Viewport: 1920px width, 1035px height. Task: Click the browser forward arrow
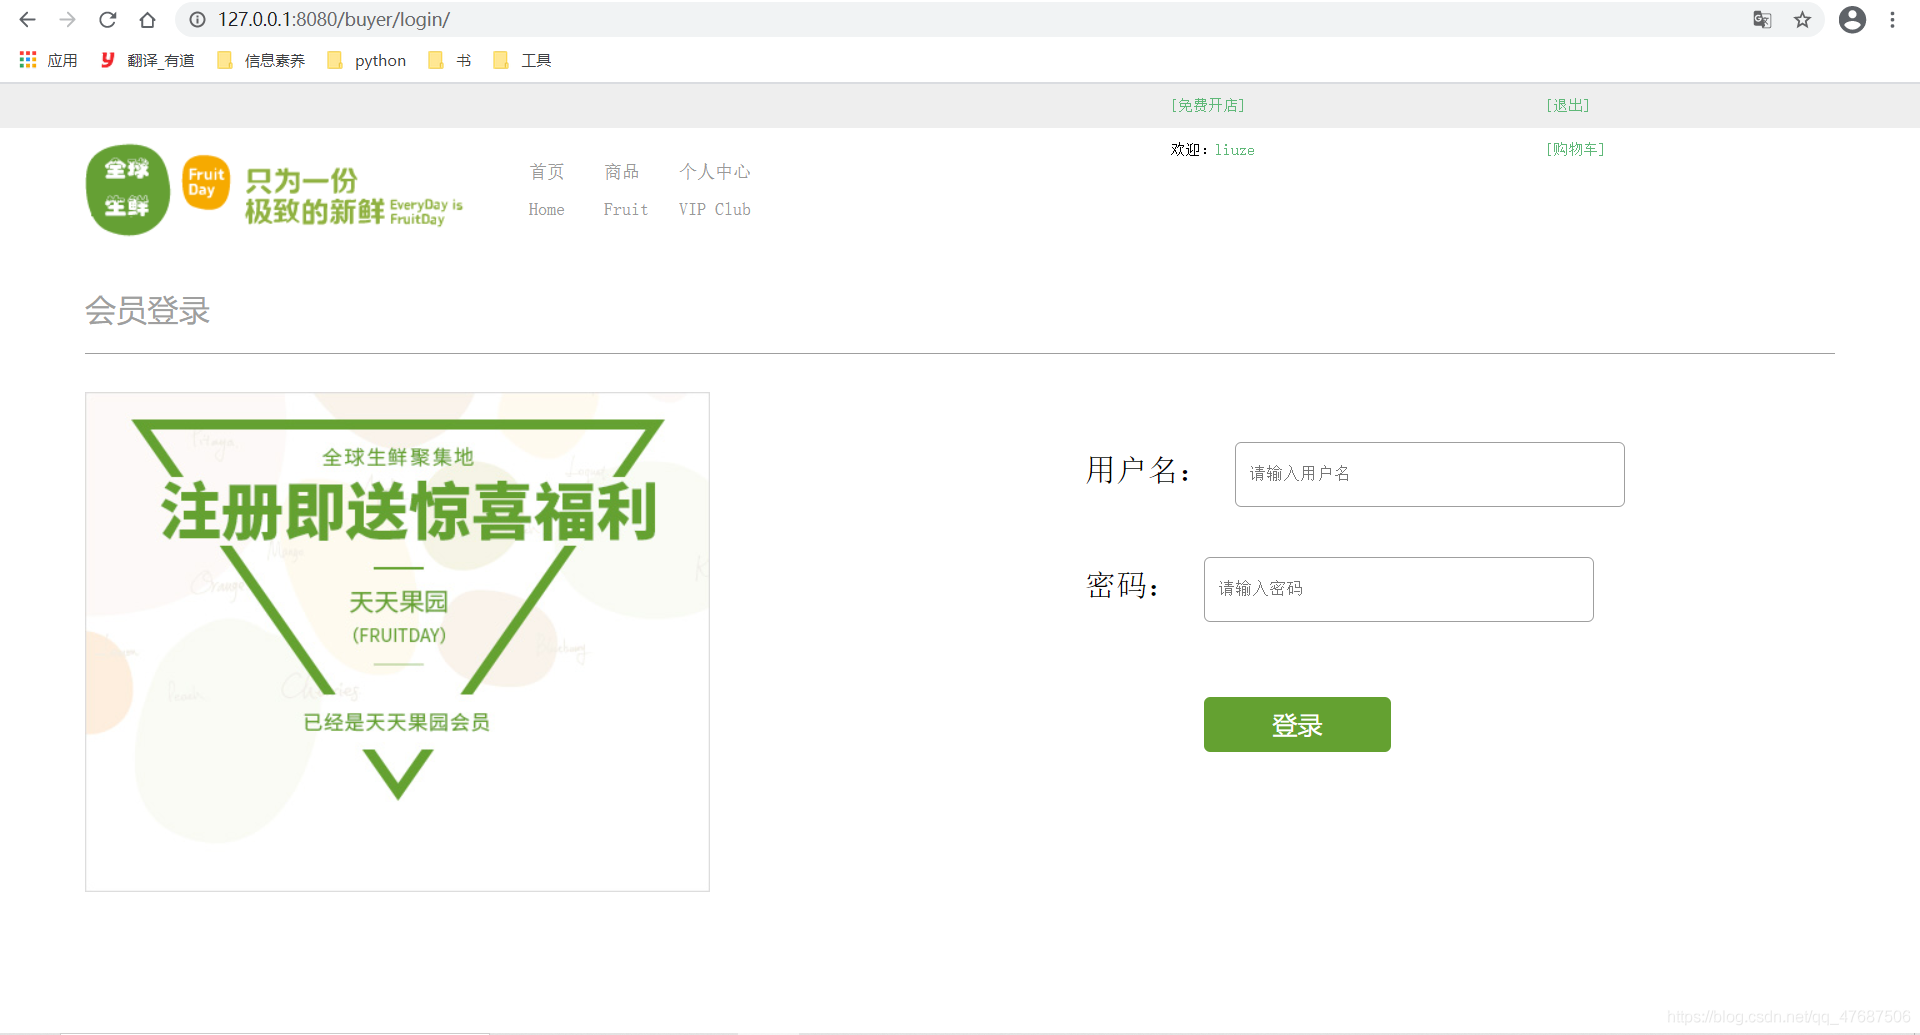[67, 20]
